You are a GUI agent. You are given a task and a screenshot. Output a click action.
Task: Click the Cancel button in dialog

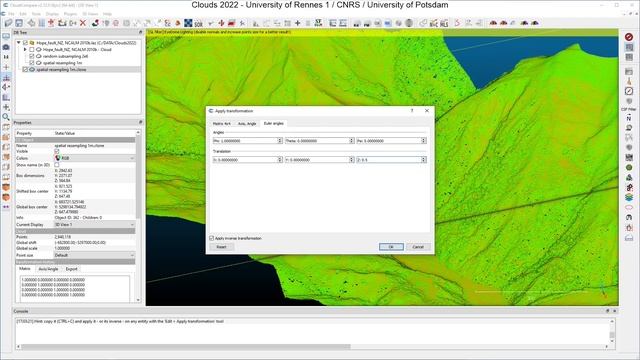click(418, 247)
